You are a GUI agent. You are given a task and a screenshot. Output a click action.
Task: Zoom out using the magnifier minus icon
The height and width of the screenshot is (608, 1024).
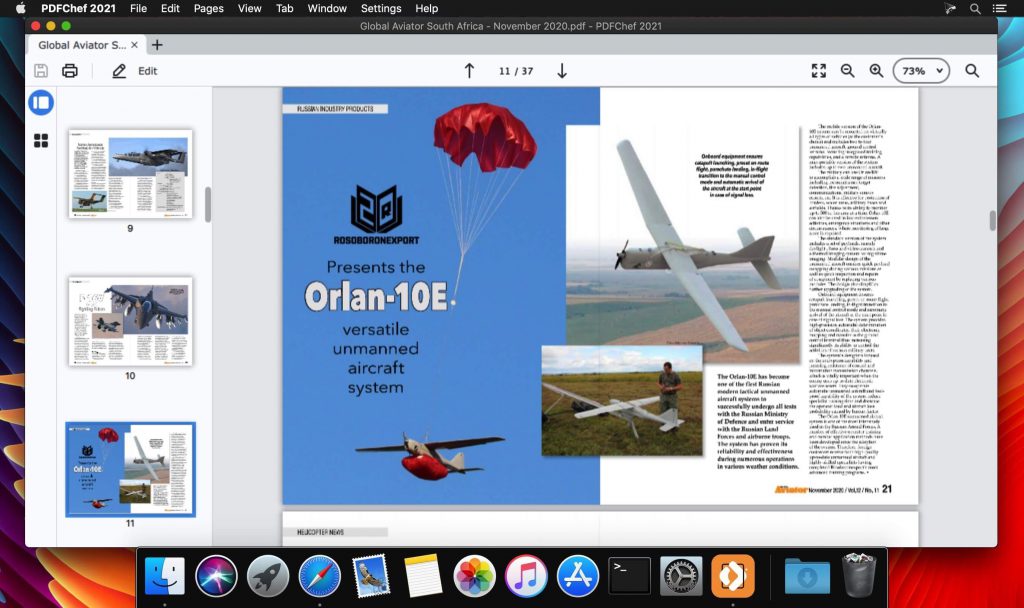click(x=848, y=71)
